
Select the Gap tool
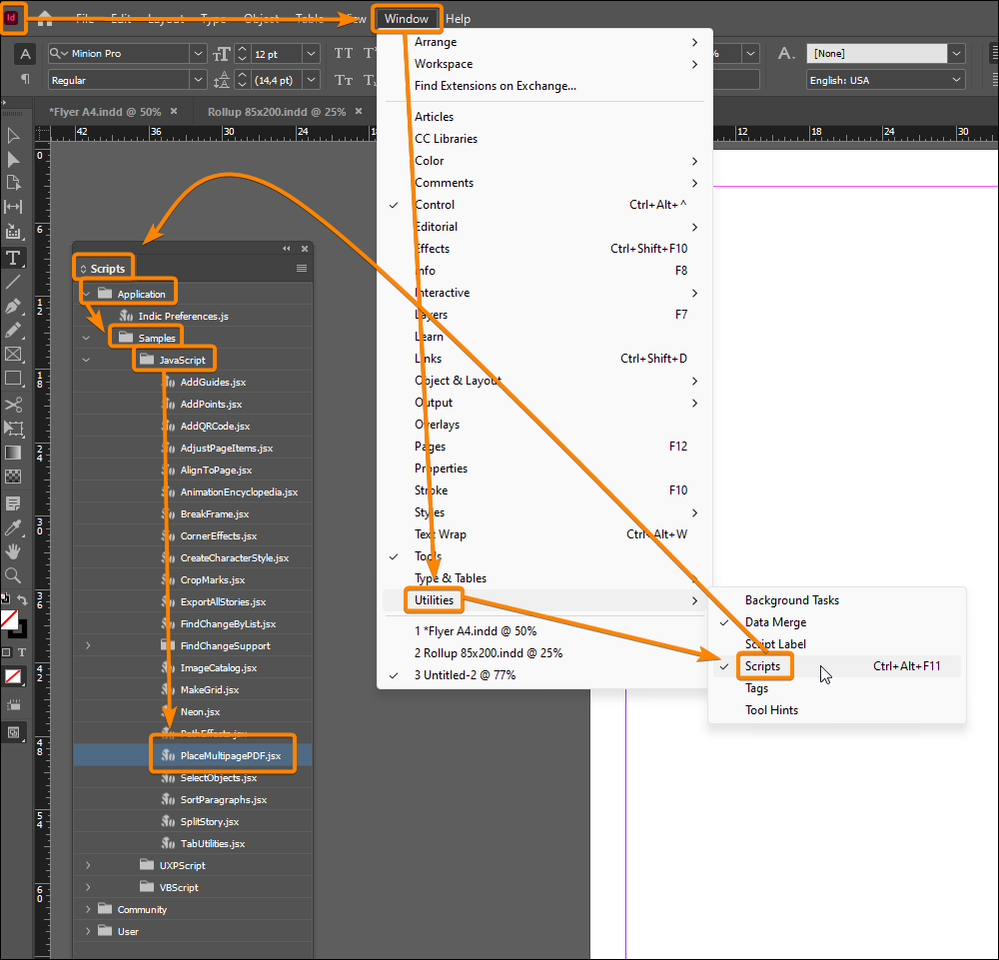[13, 206]
